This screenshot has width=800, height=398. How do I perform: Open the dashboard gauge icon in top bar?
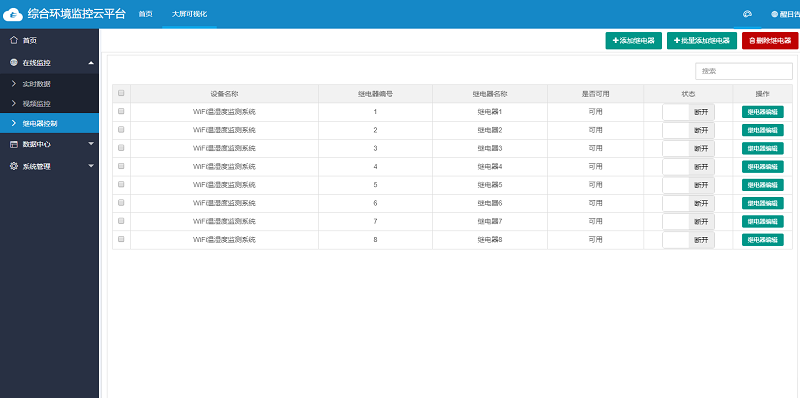click(747, 14)
